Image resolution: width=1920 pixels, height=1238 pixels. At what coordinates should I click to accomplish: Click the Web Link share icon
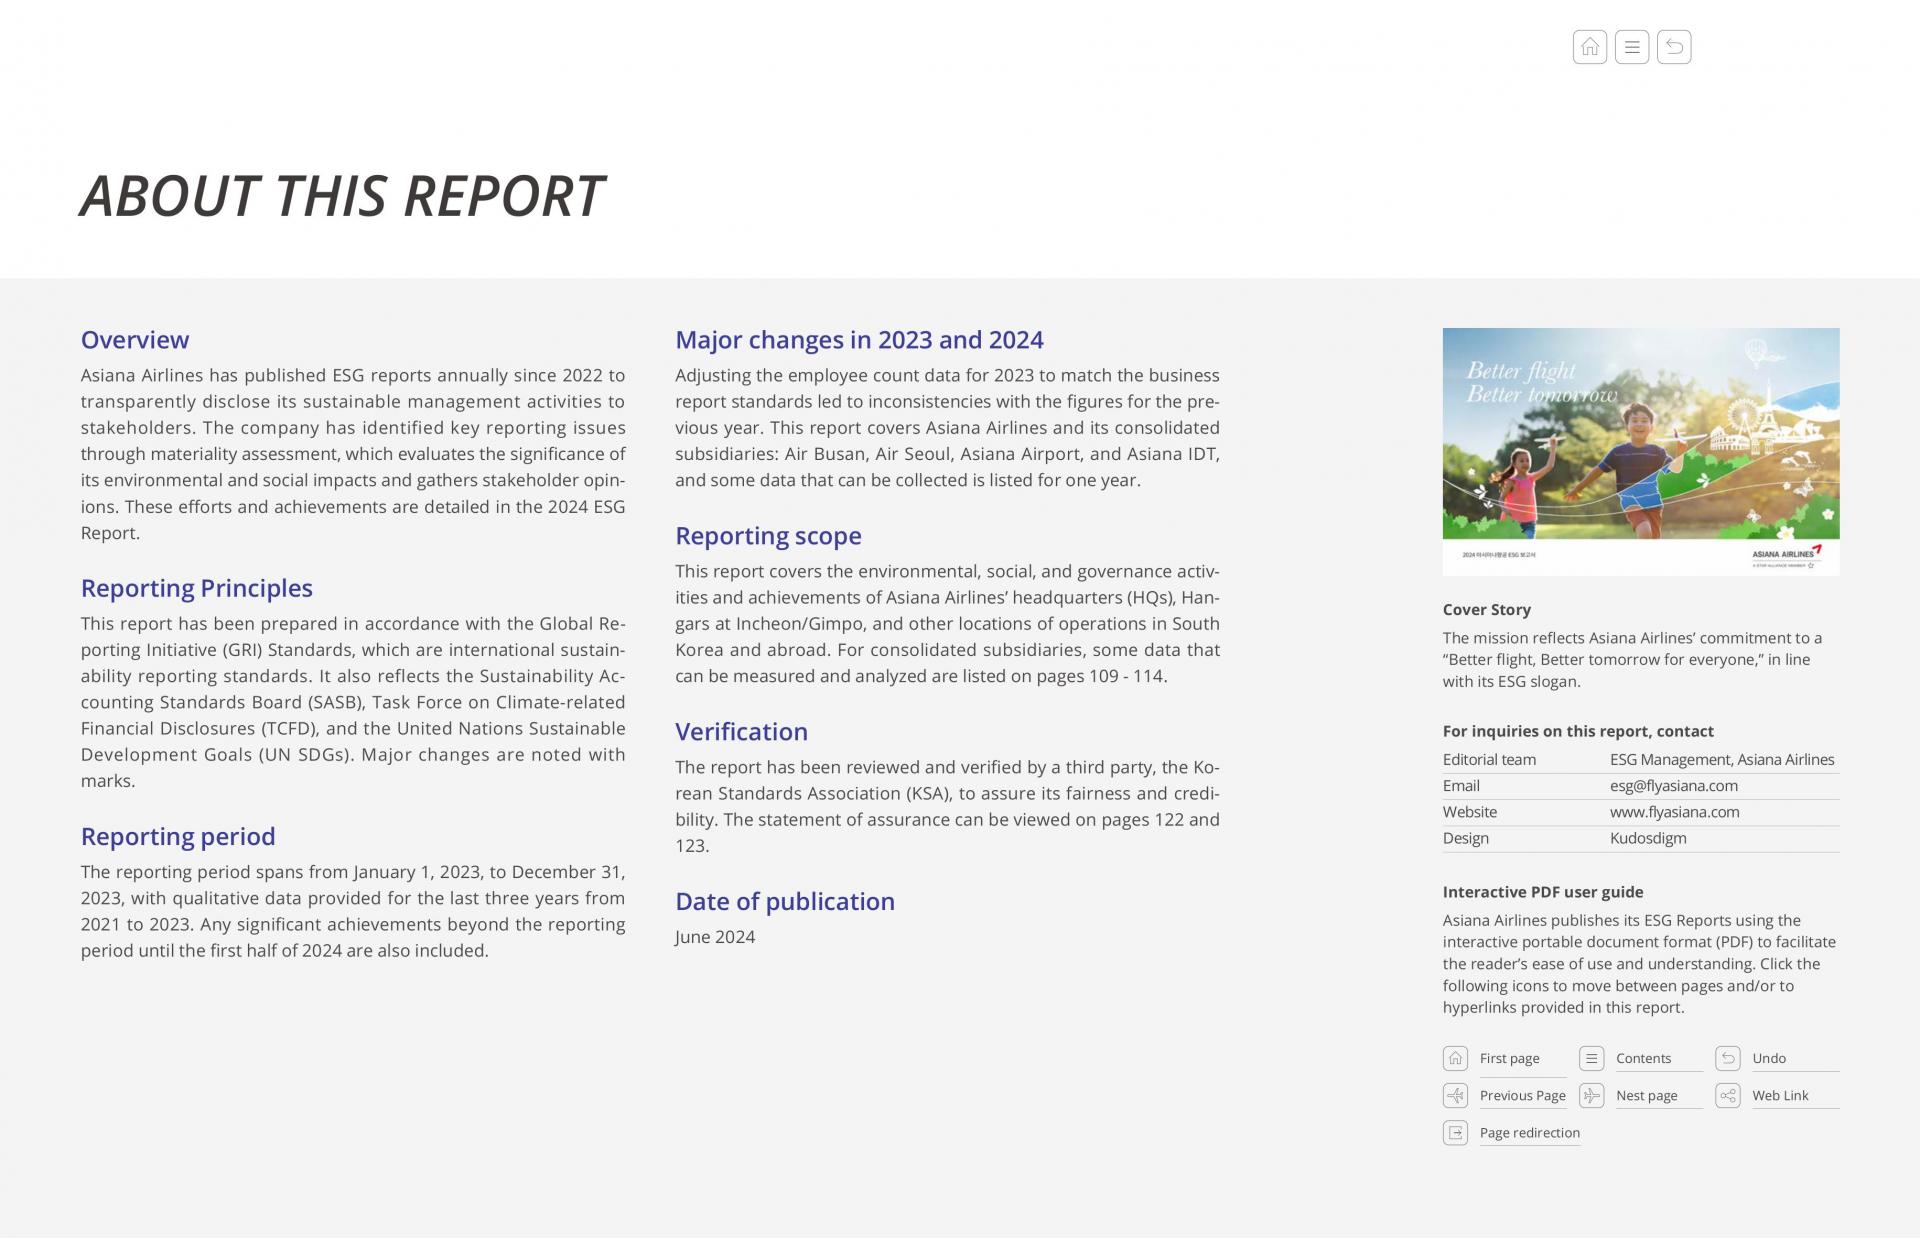(x=1727, y=1095)
